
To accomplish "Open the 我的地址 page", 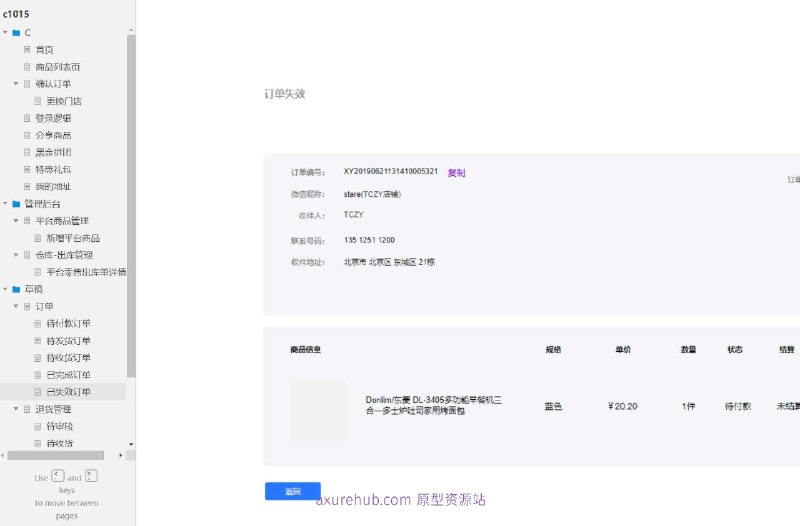I will click(53, 187).
